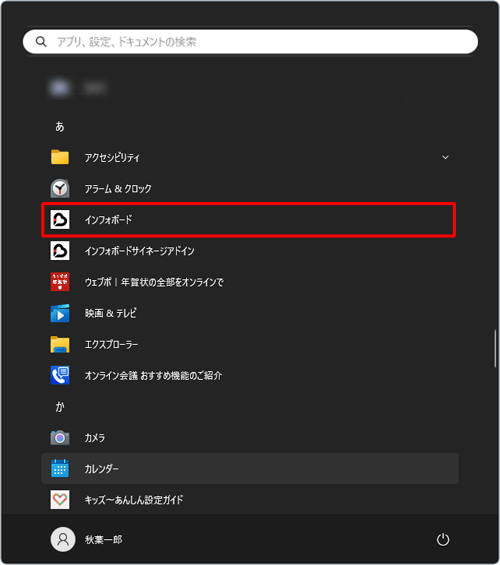
Task: Open the エクスプローラー folder icon
Action: pos(60,344)
